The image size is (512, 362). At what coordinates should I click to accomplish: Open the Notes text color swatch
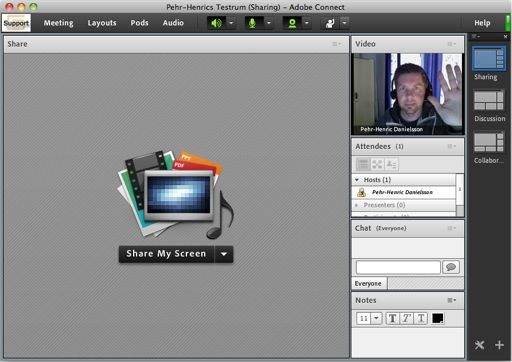coord(438,319)
